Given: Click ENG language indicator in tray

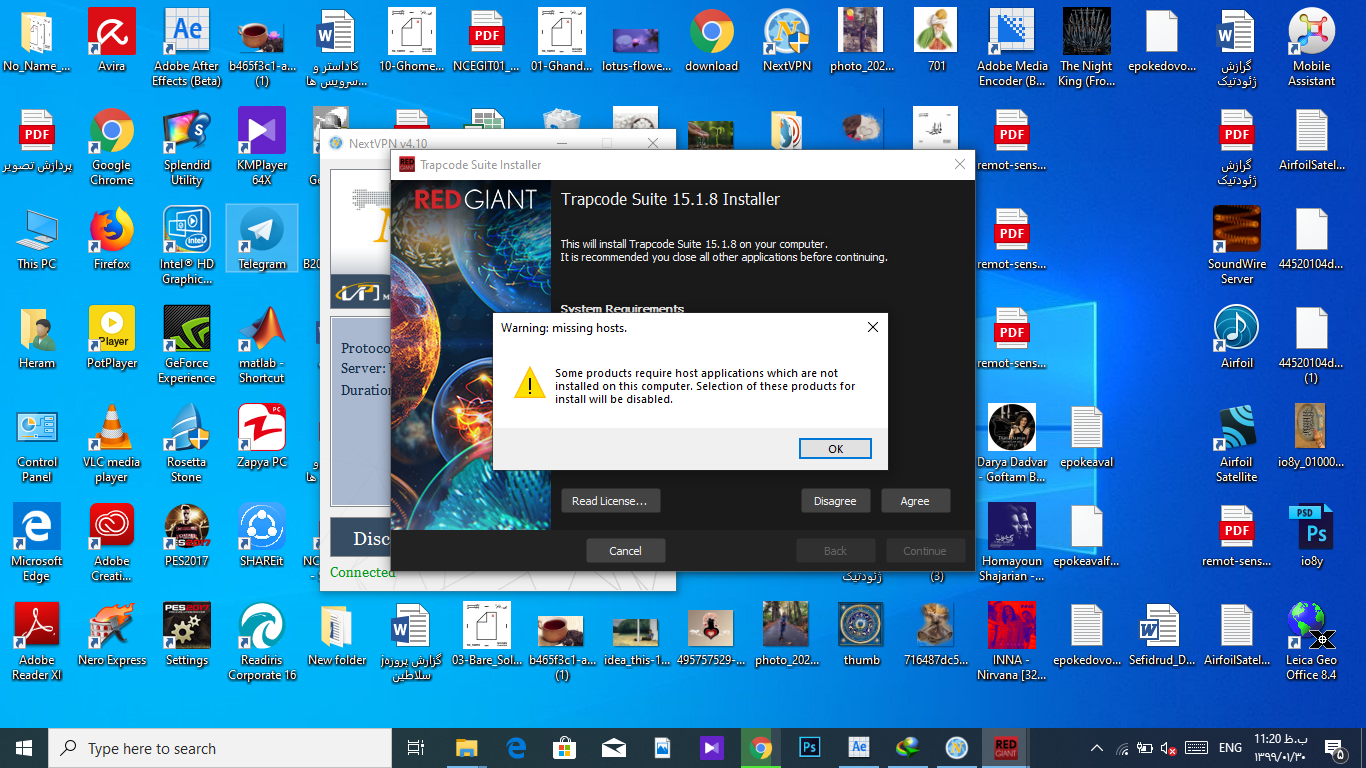Looking at the screenshot, I should (x=1230, y=748).
